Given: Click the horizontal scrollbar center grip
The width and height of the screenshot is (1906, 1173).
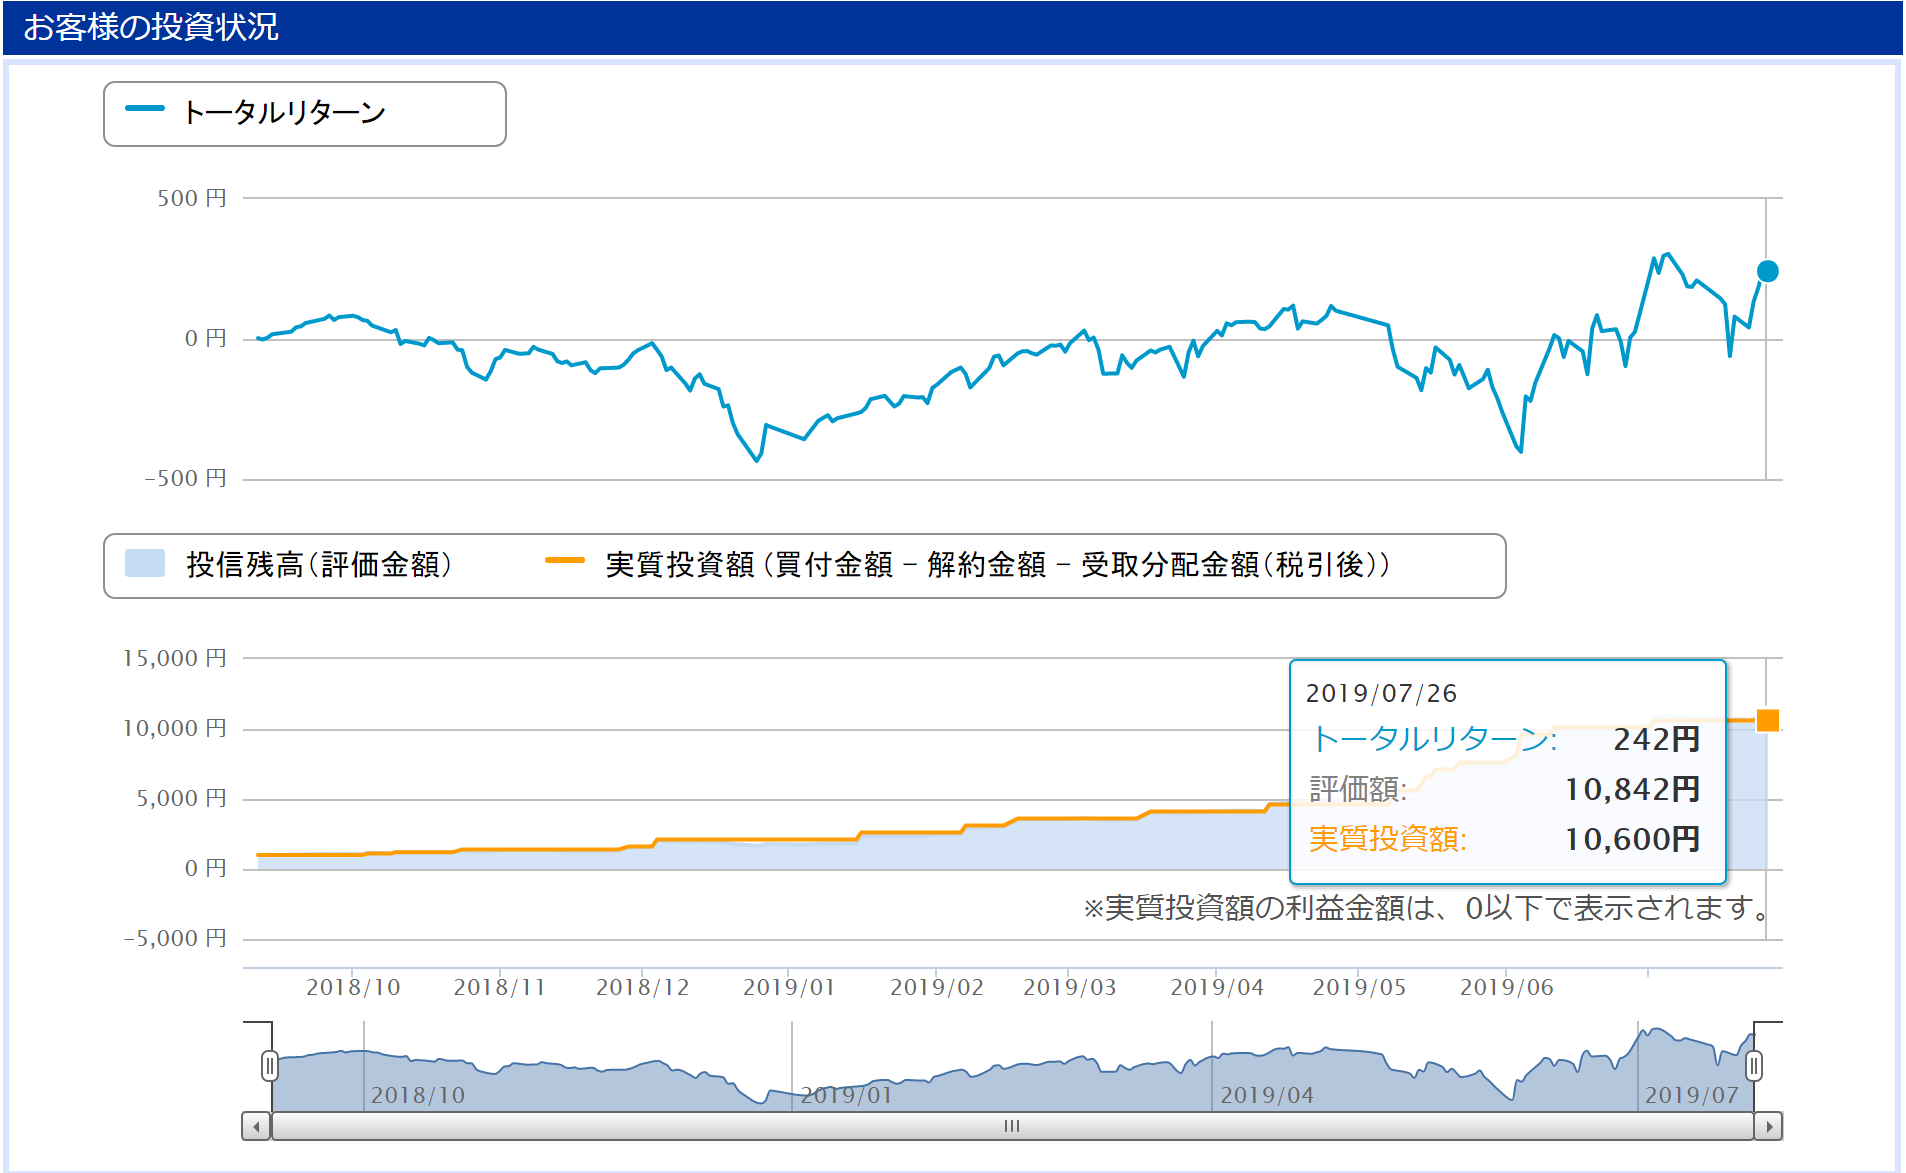Looking at the screenshot, I should 1012,1126.
